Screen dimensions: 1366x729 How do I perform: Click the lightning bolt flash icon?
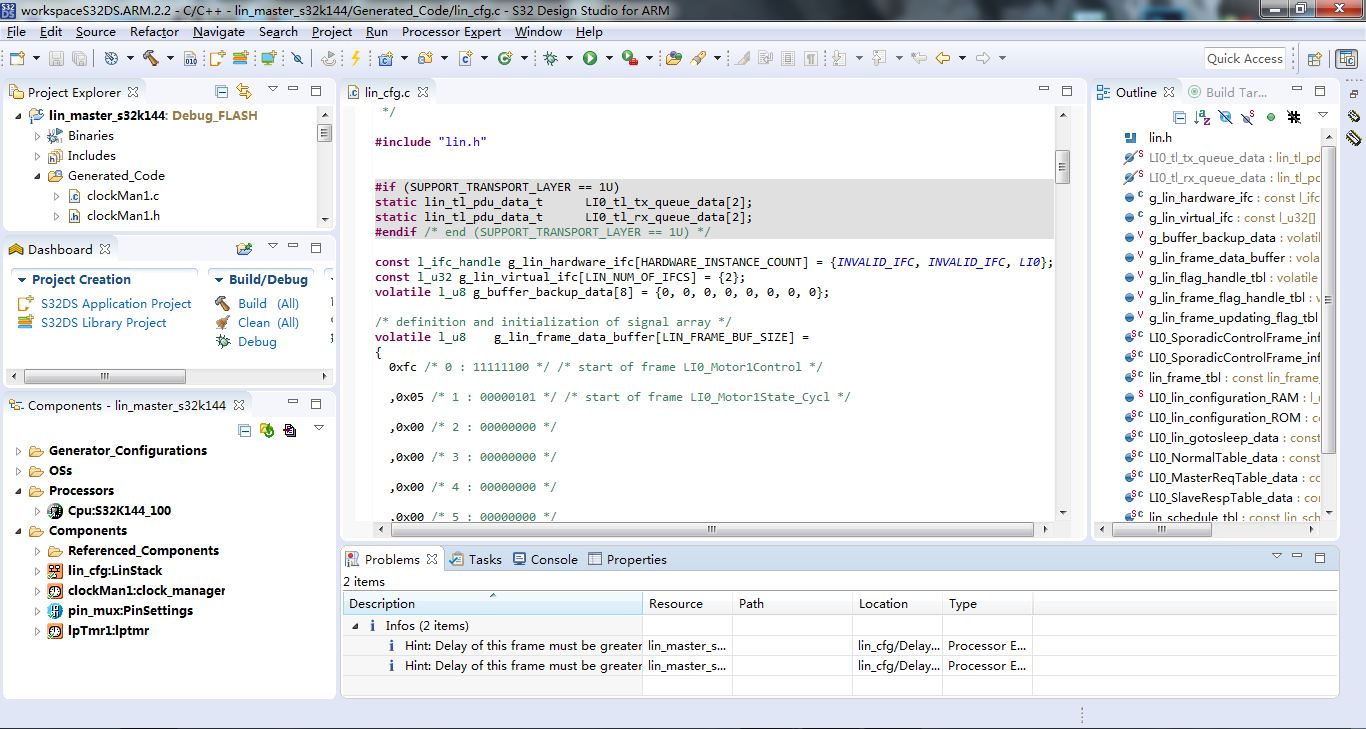pyautogui.click(x=355, y=58)
